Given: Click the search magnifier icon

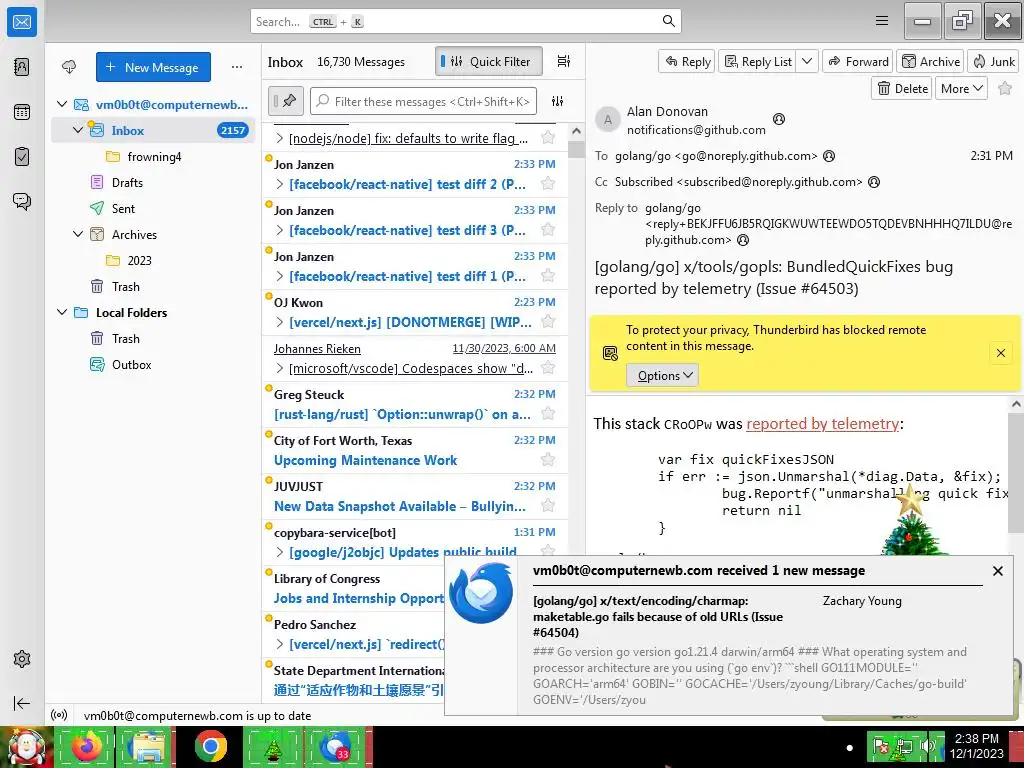Looking at the screenshot, I should (x=668, y=21).
